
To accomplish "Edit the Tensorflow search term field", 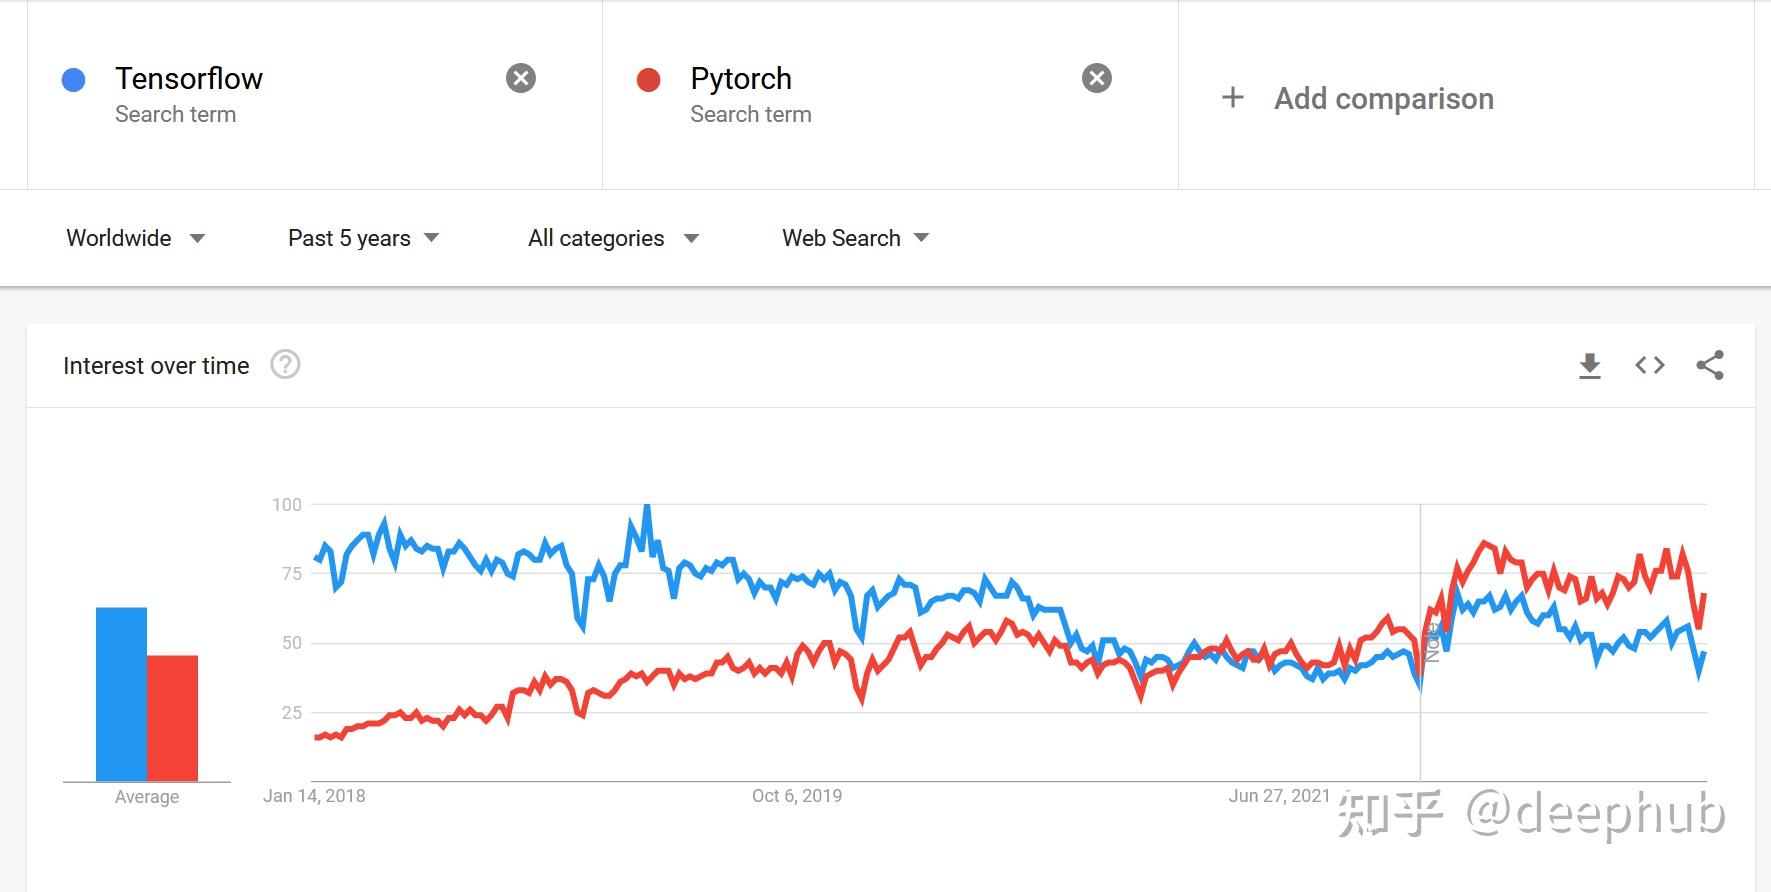I will click(x=189, y=79).
